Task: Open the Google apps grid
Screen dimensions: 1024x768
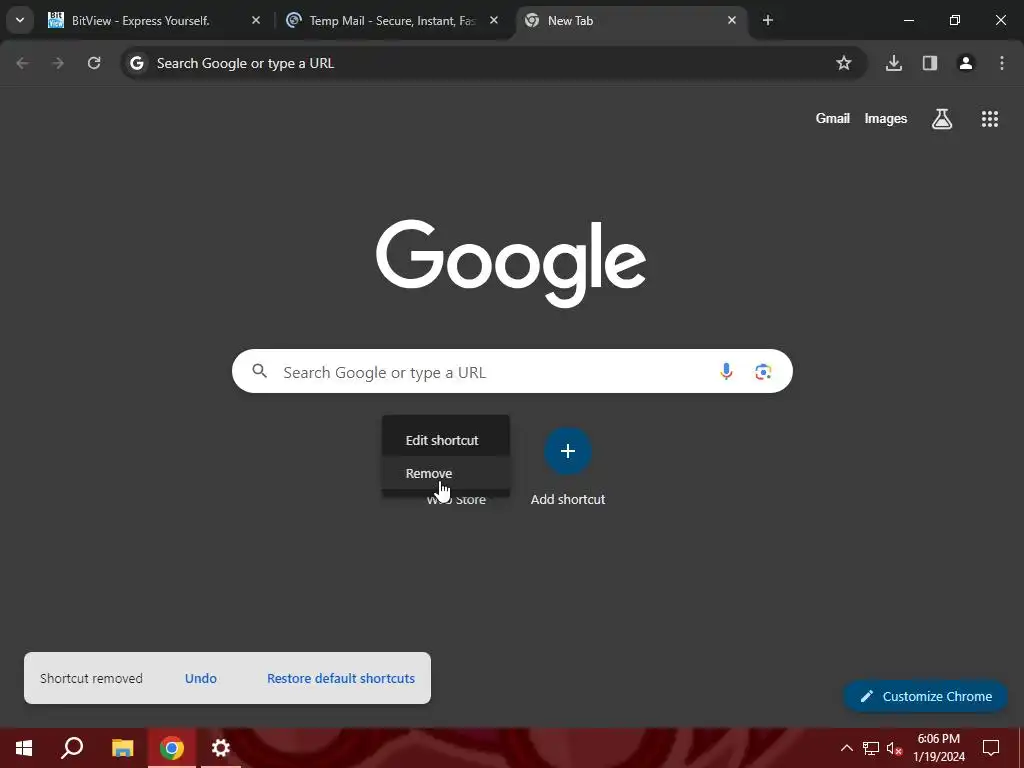Action: point(989,118)
